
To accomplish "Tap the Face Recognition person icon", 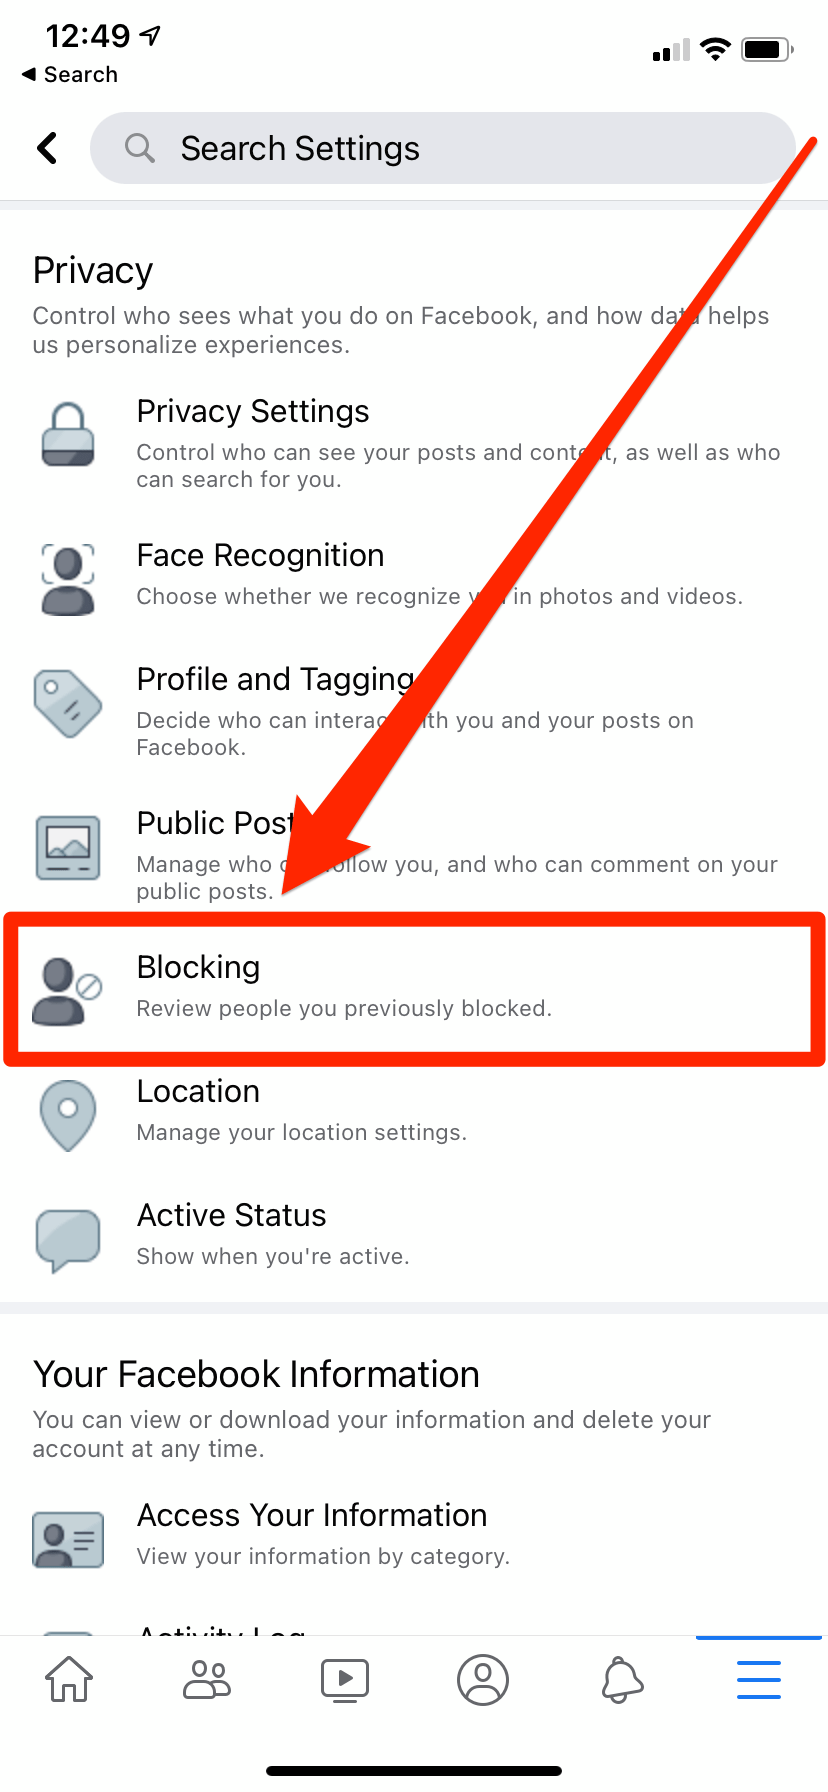I will tap(68, 578).
